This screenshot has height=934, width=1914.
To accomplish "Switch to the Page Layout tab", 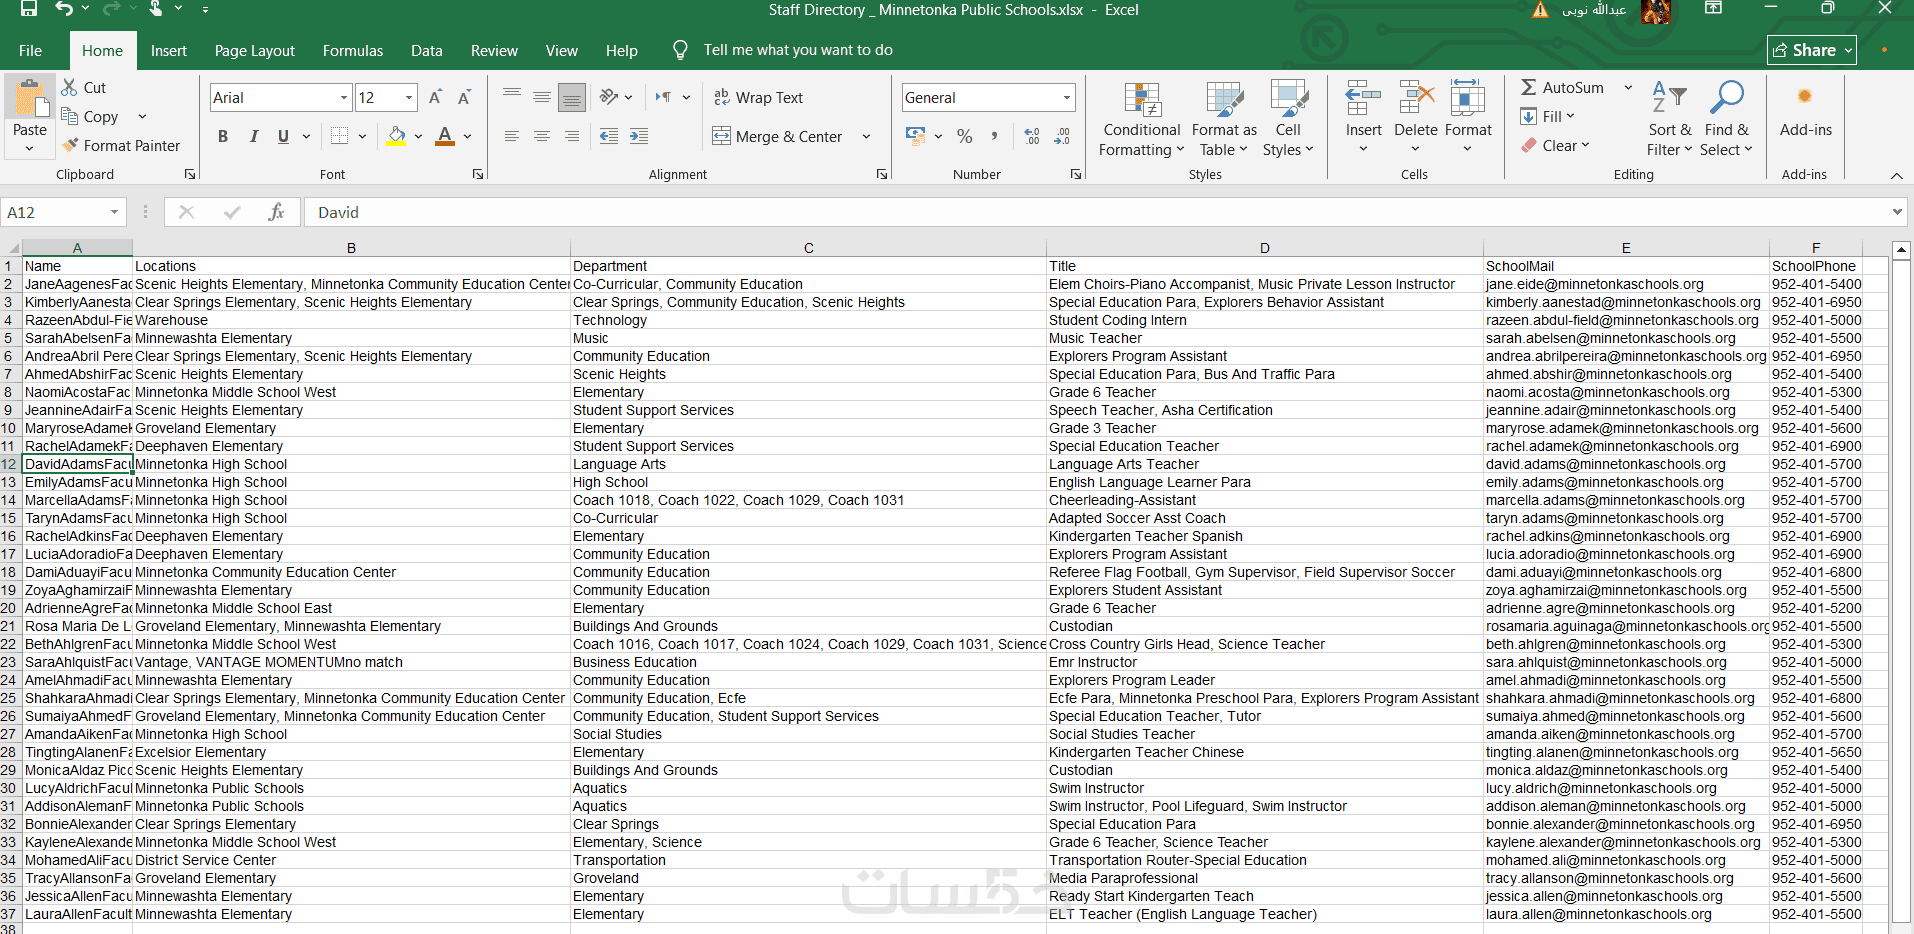I will point(255,50).
